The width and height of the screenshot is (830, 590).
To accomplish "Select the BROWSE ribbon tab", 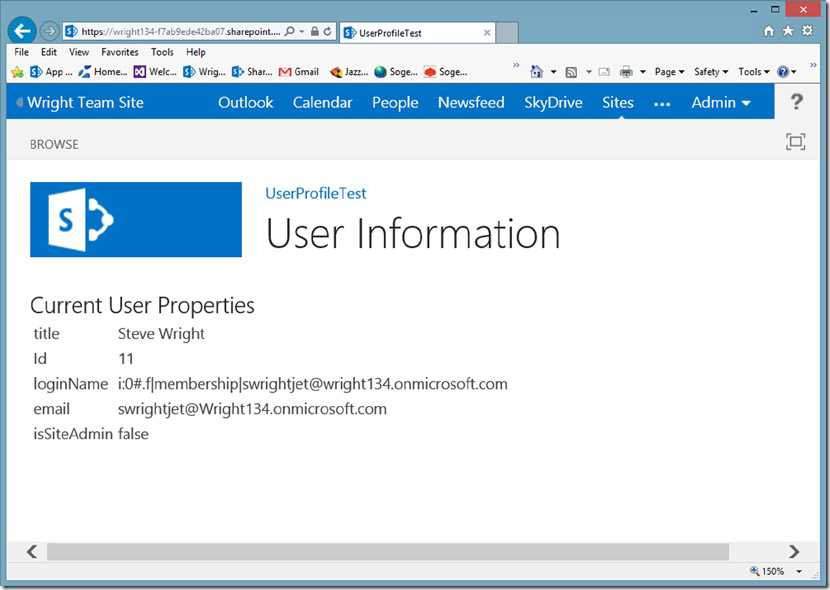I will pyautogui.click(x=54, y=144).
